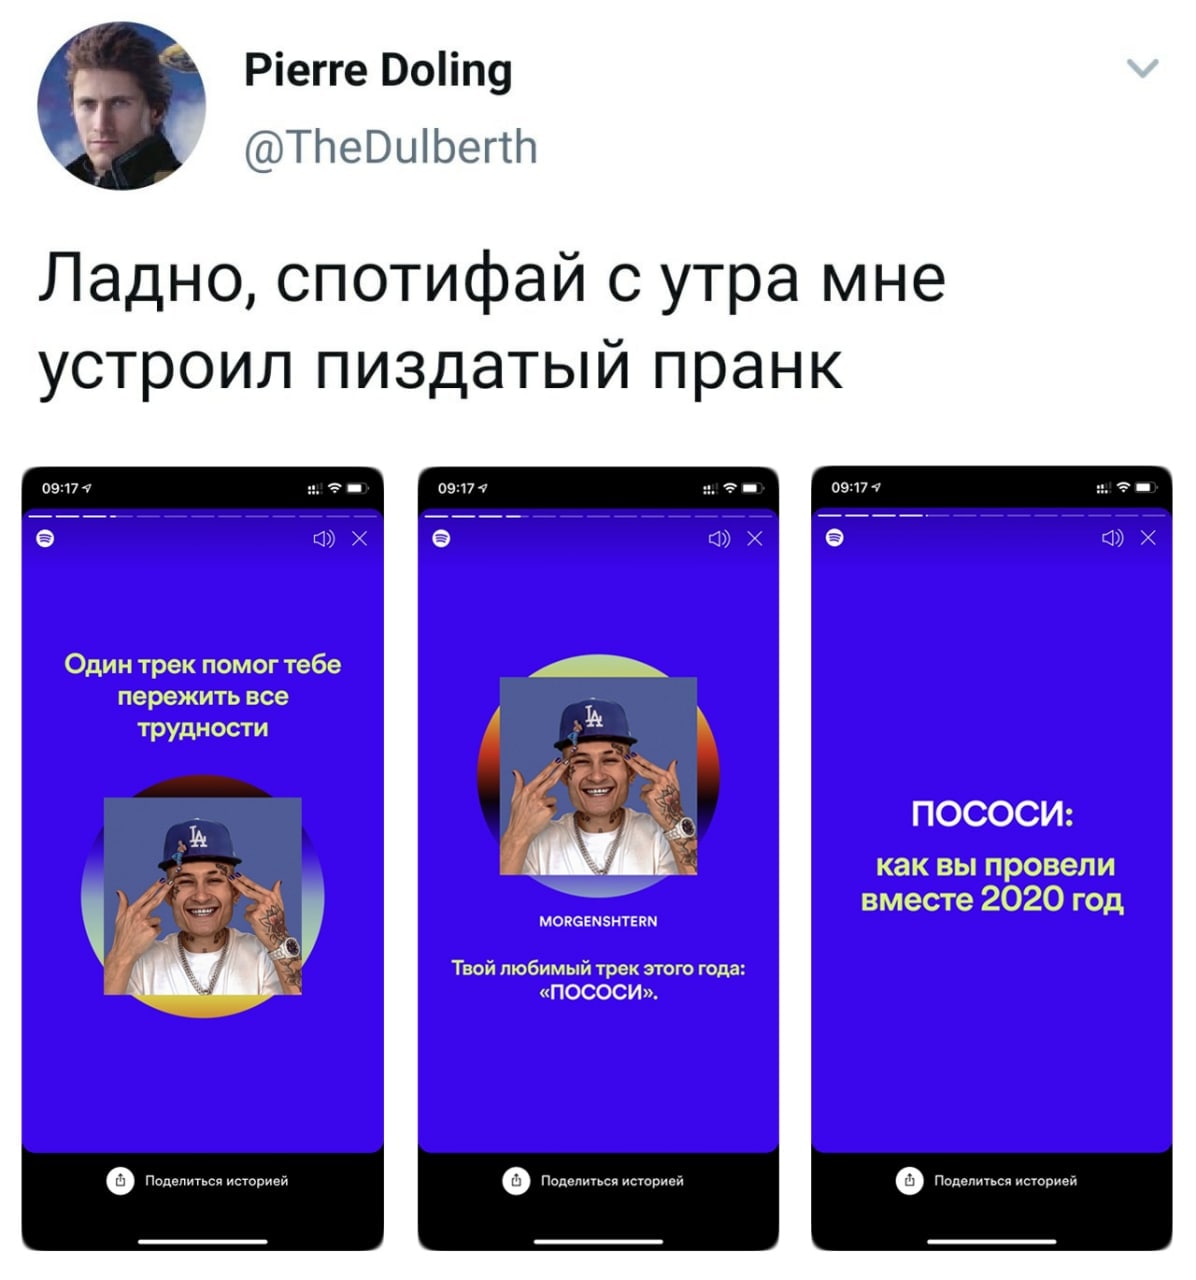Viewport: 1196px width, 1280px height.
Task: Open Pierre Doling's profile avatar
Action: (122, 106)
